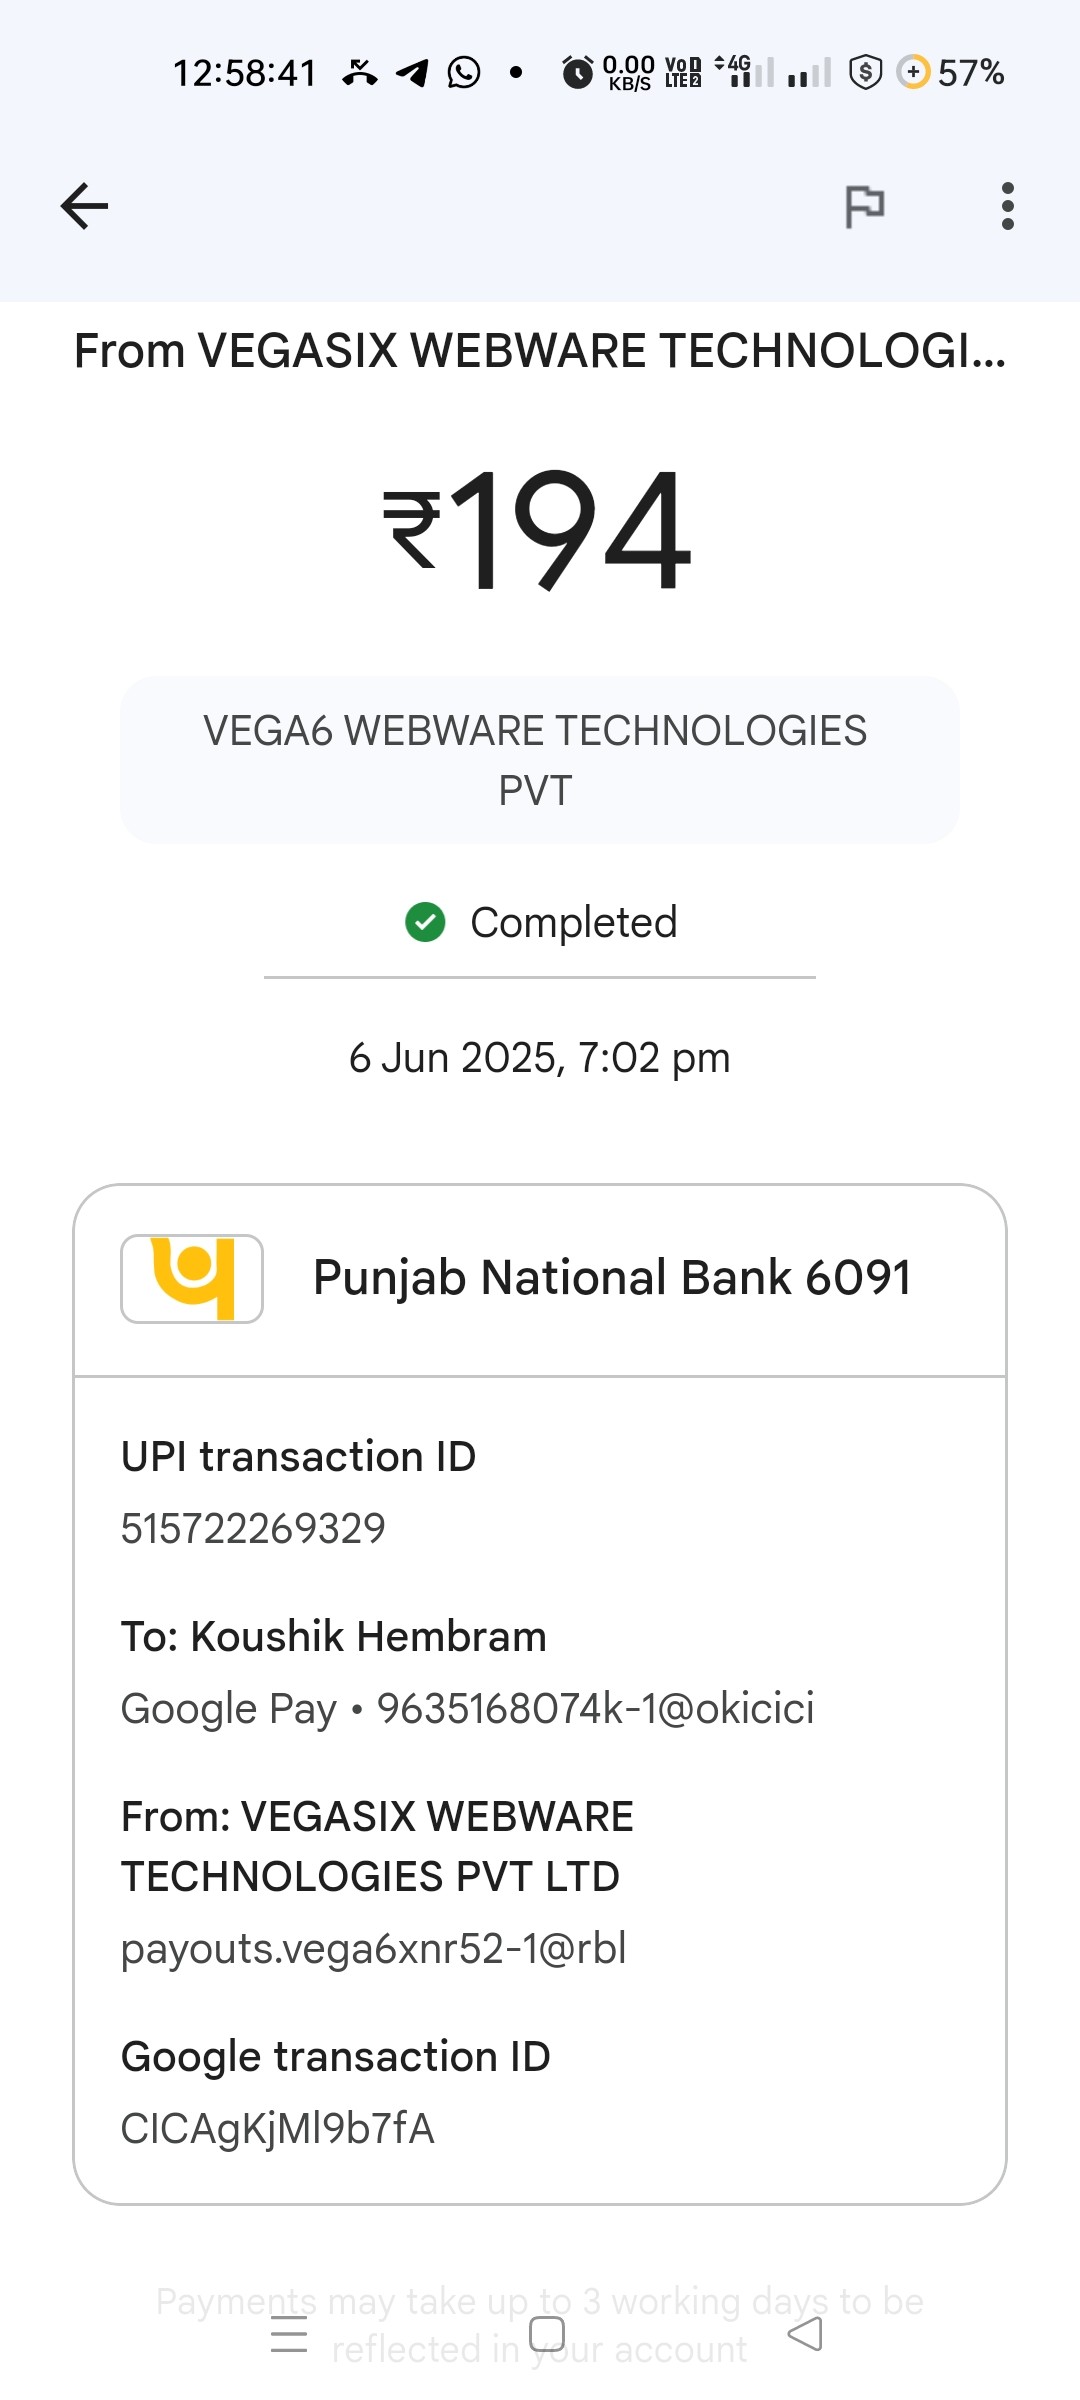Tap the Android back triangle button
The width and height of the screenshot is (1080, 2400).
805,2334
